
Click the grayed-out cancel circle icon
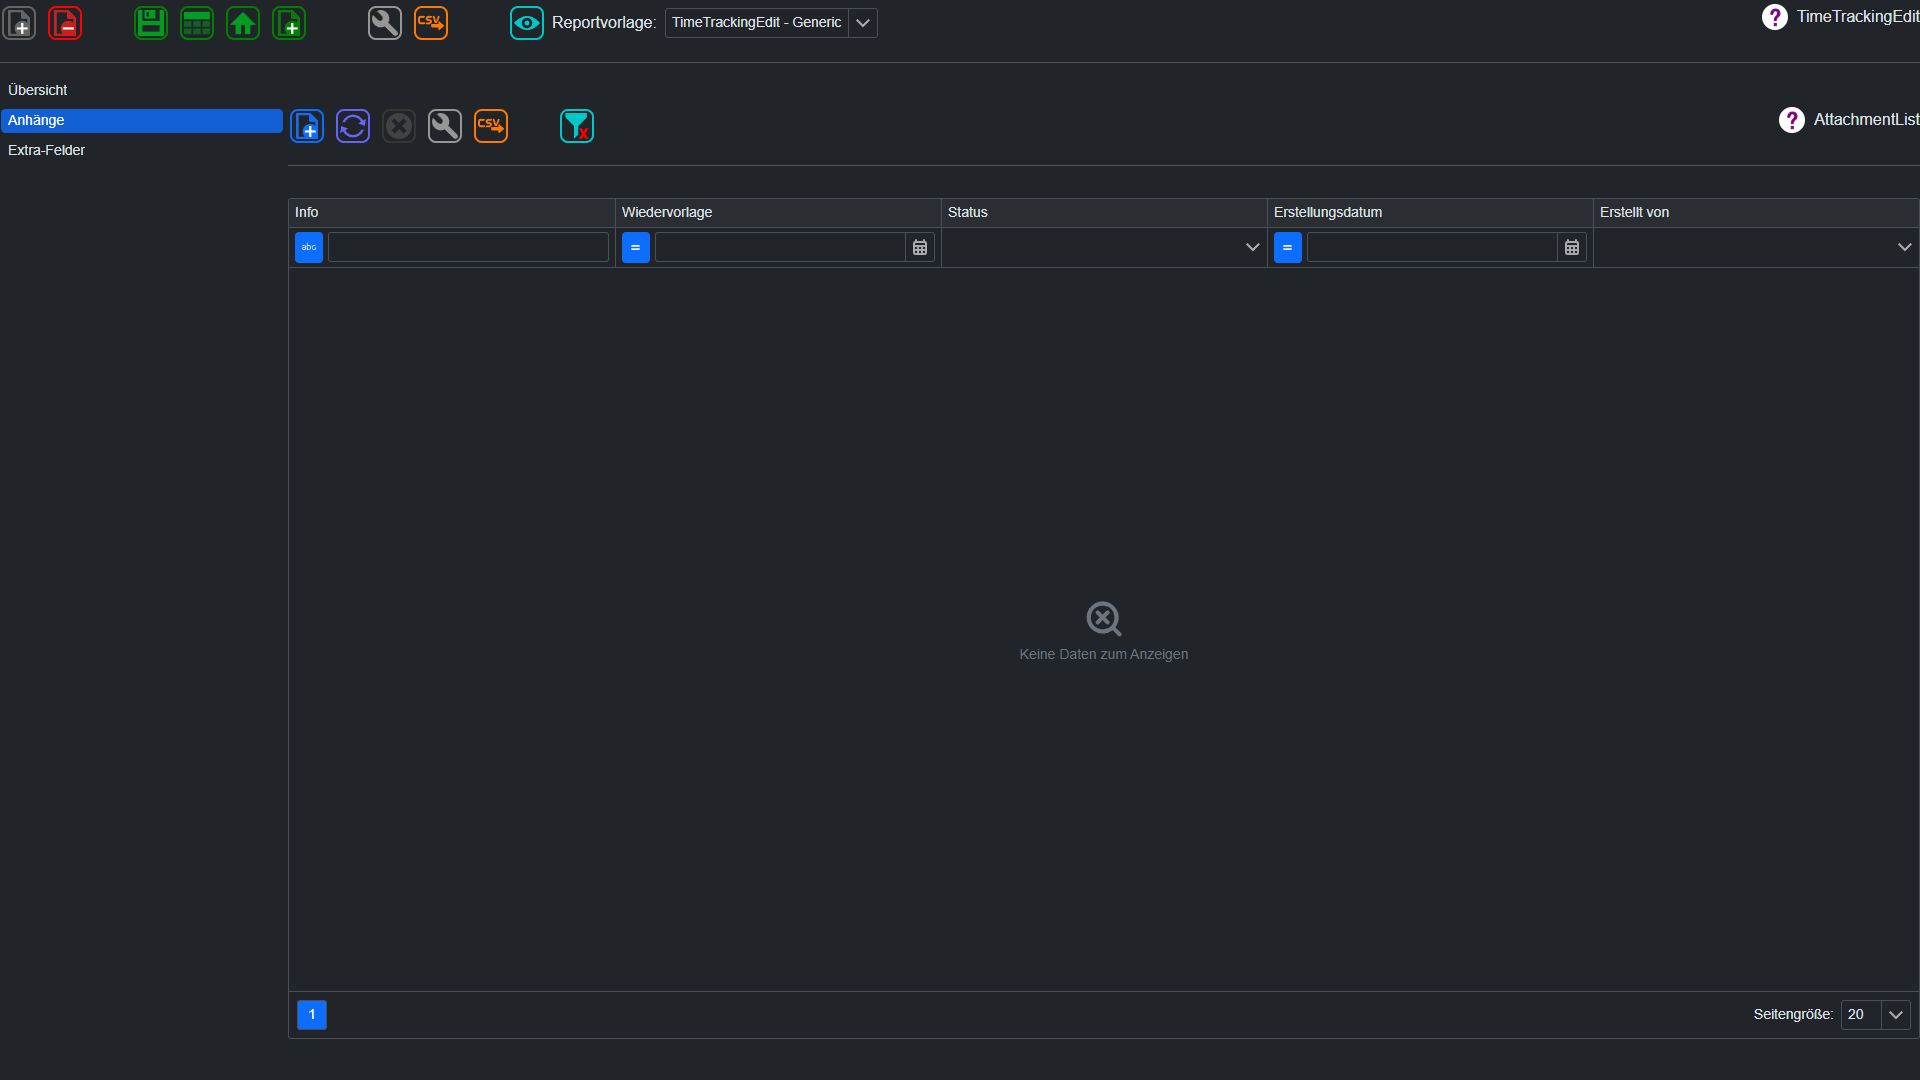coord(399,126)
